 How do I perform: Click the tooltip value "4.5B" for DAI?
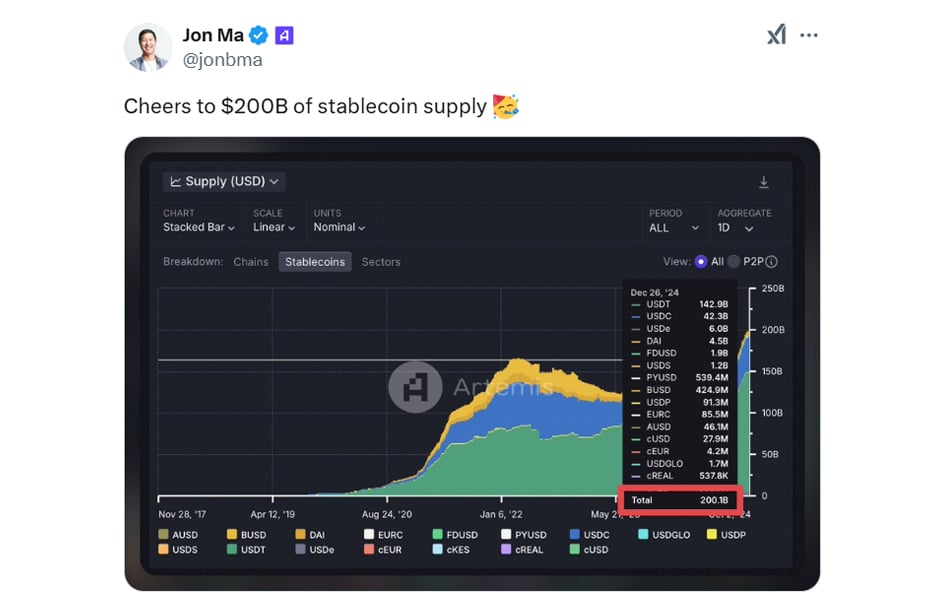718,341
